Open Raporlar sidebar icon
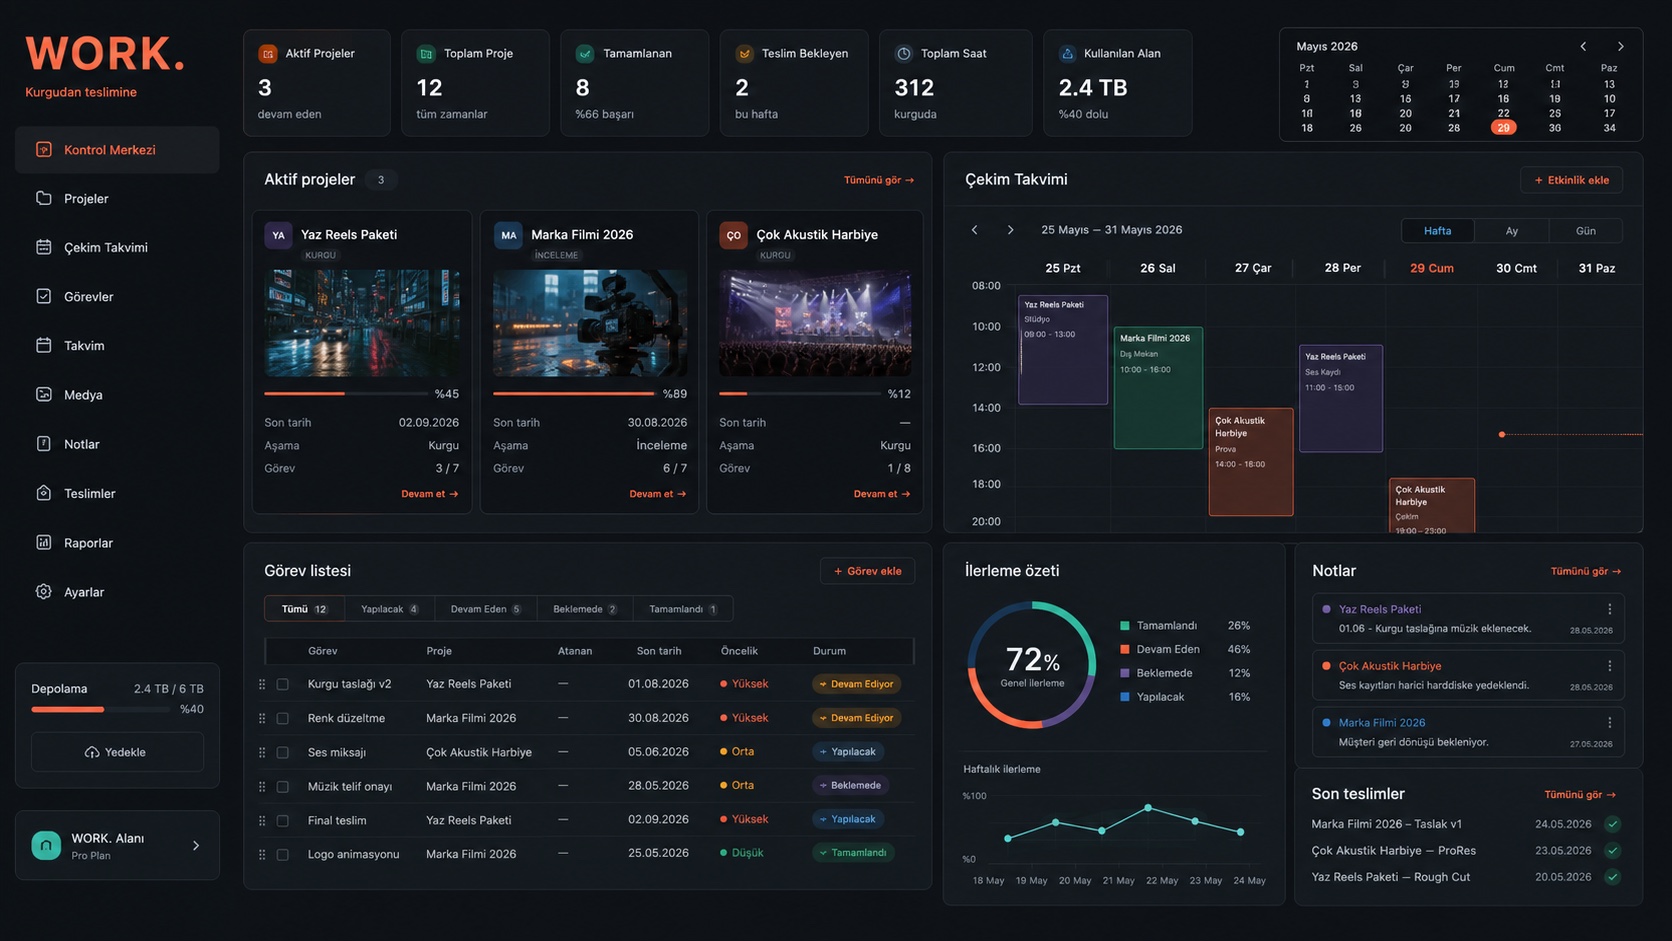Viewport: 1672px width, 941px height. 43,542
